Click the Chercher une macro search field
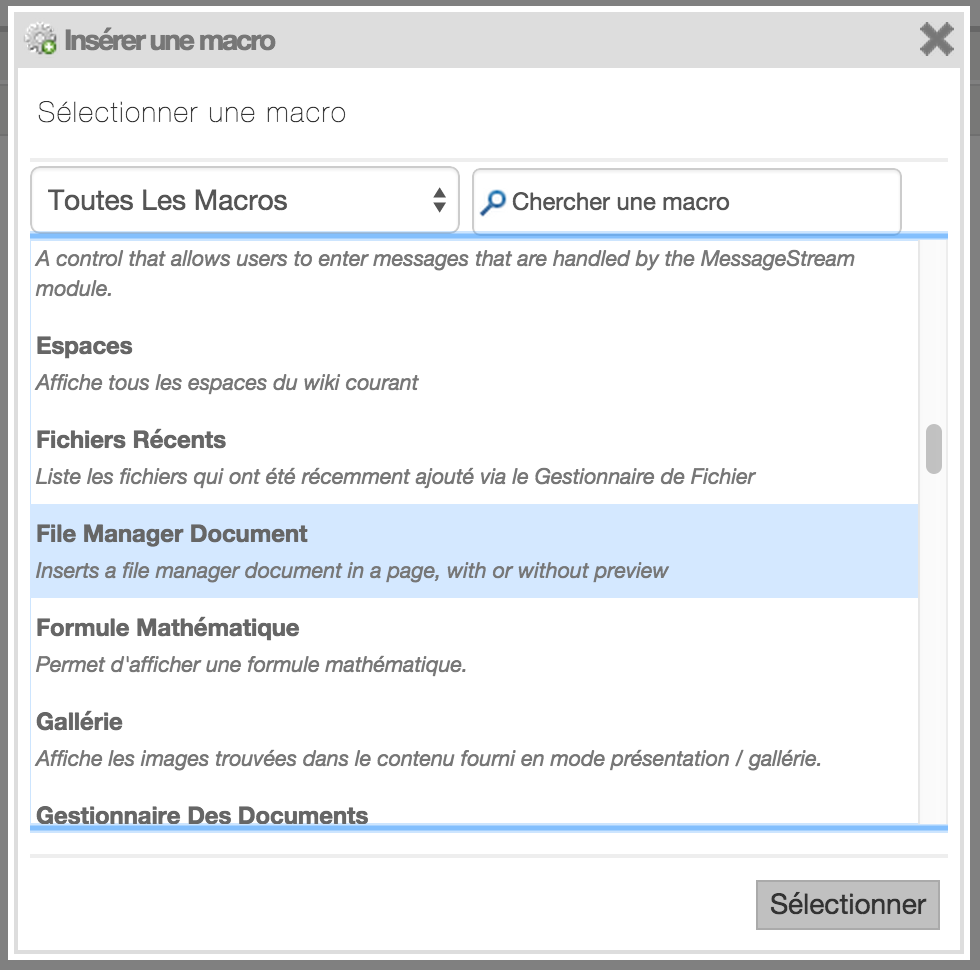Screen dimensions: 980x970 (686, 202)
